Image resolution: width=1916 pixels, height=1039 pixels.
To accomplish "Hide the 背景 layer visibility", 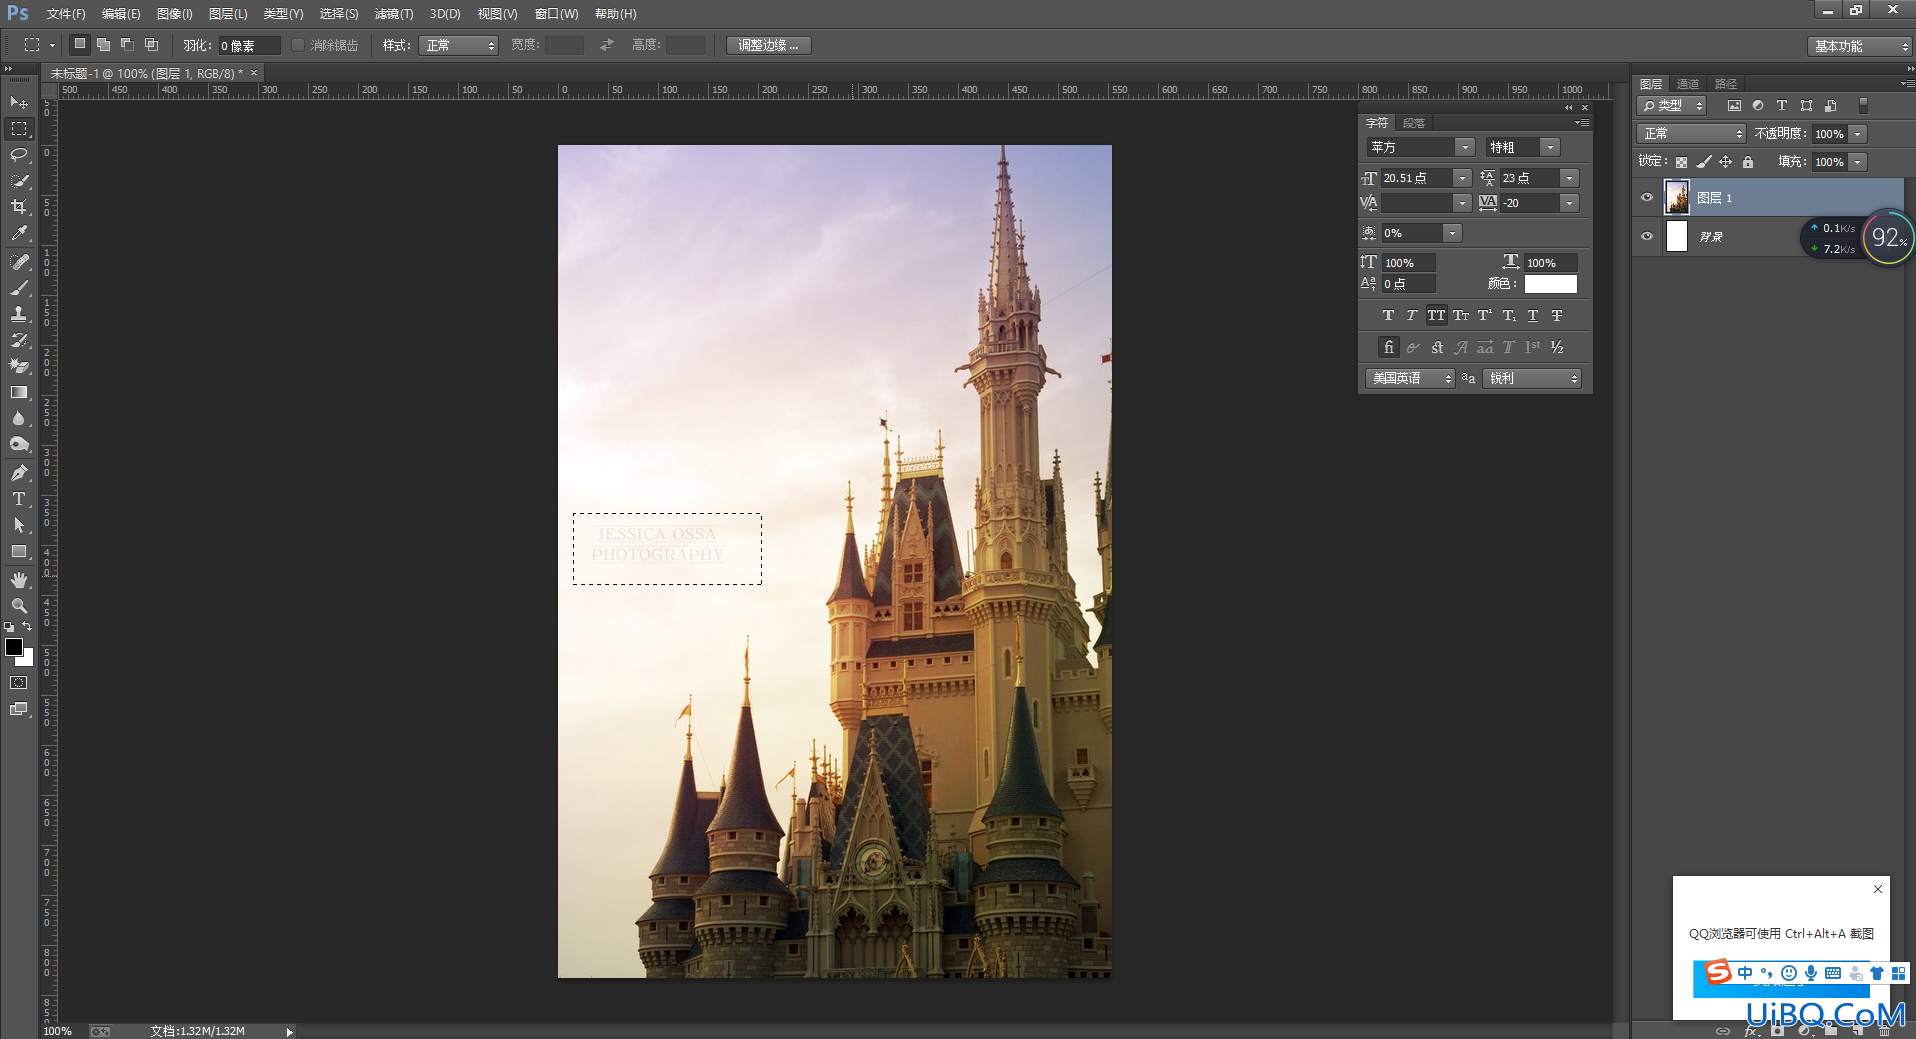I will tap(1647, 236).
